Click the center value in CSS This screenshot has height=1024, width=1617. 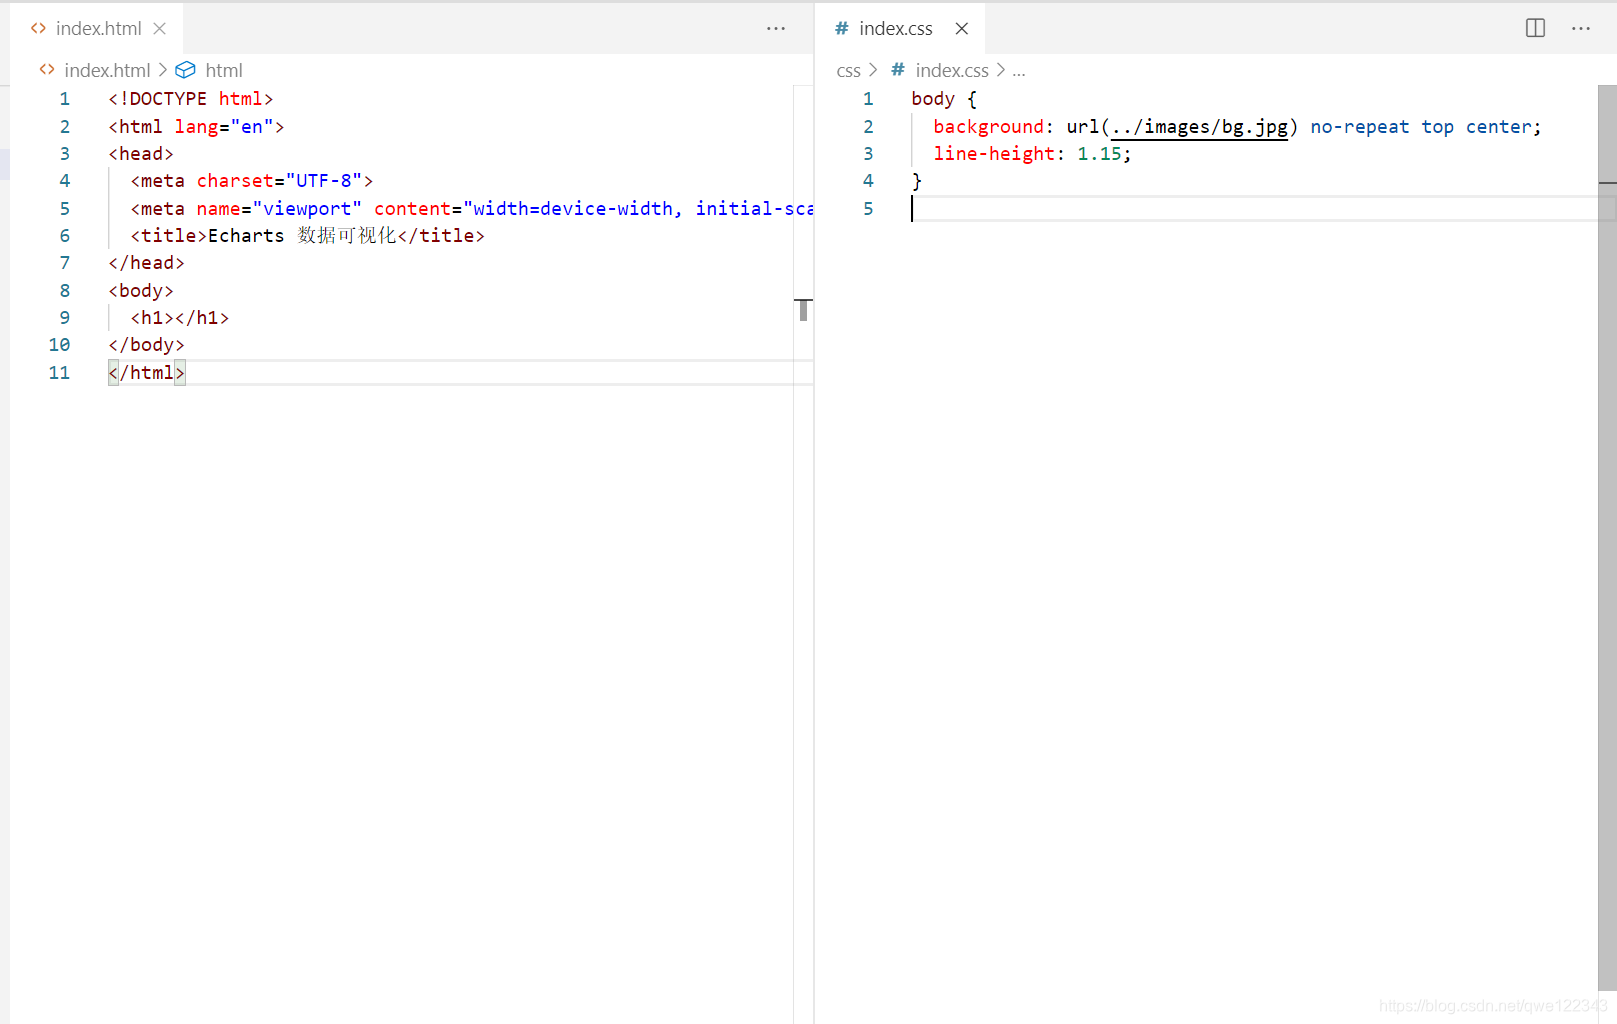click(x=1498, y=127)
